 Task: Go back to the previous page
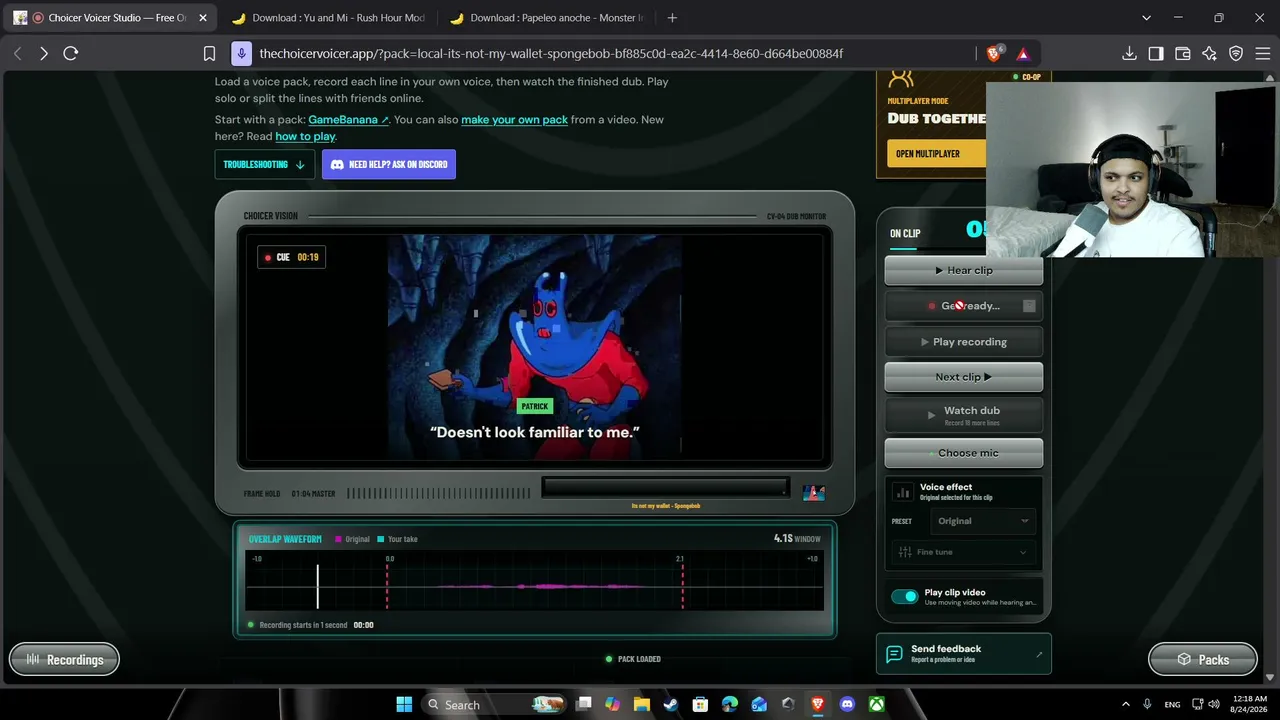click(17, 54)
